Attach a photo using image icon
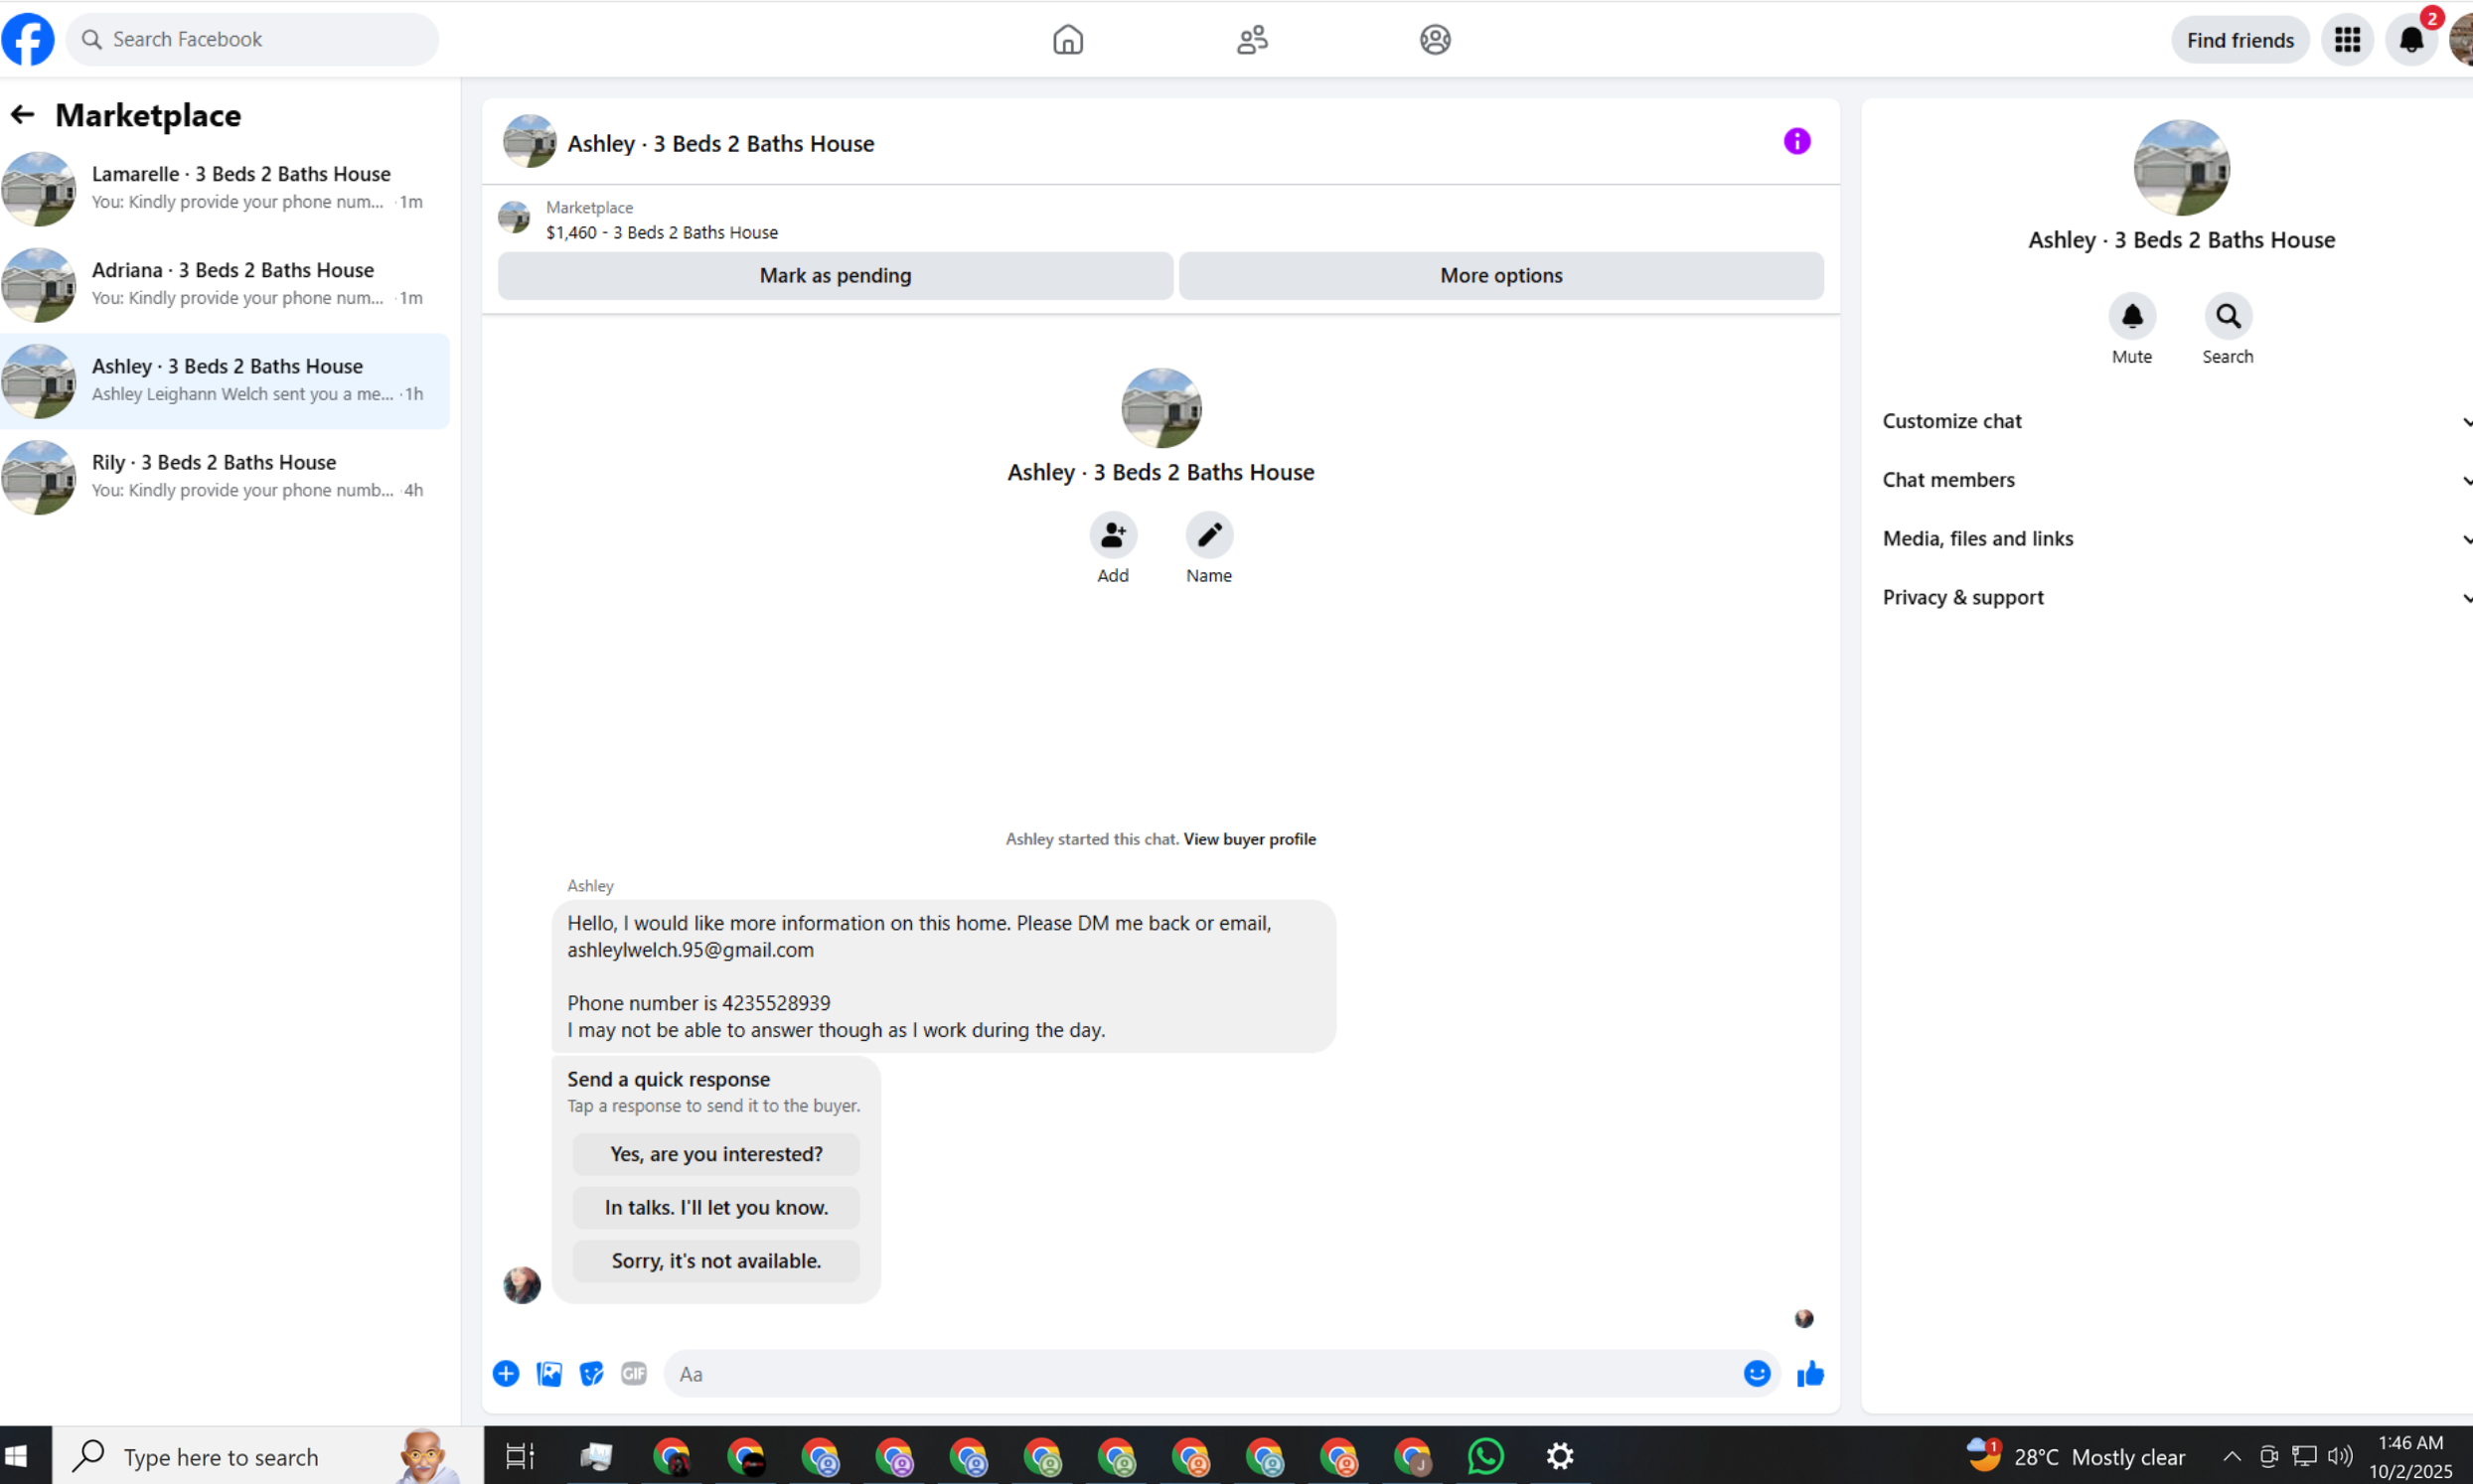This screenshot has width=2473, height=1484. [x=549, y=1374]
